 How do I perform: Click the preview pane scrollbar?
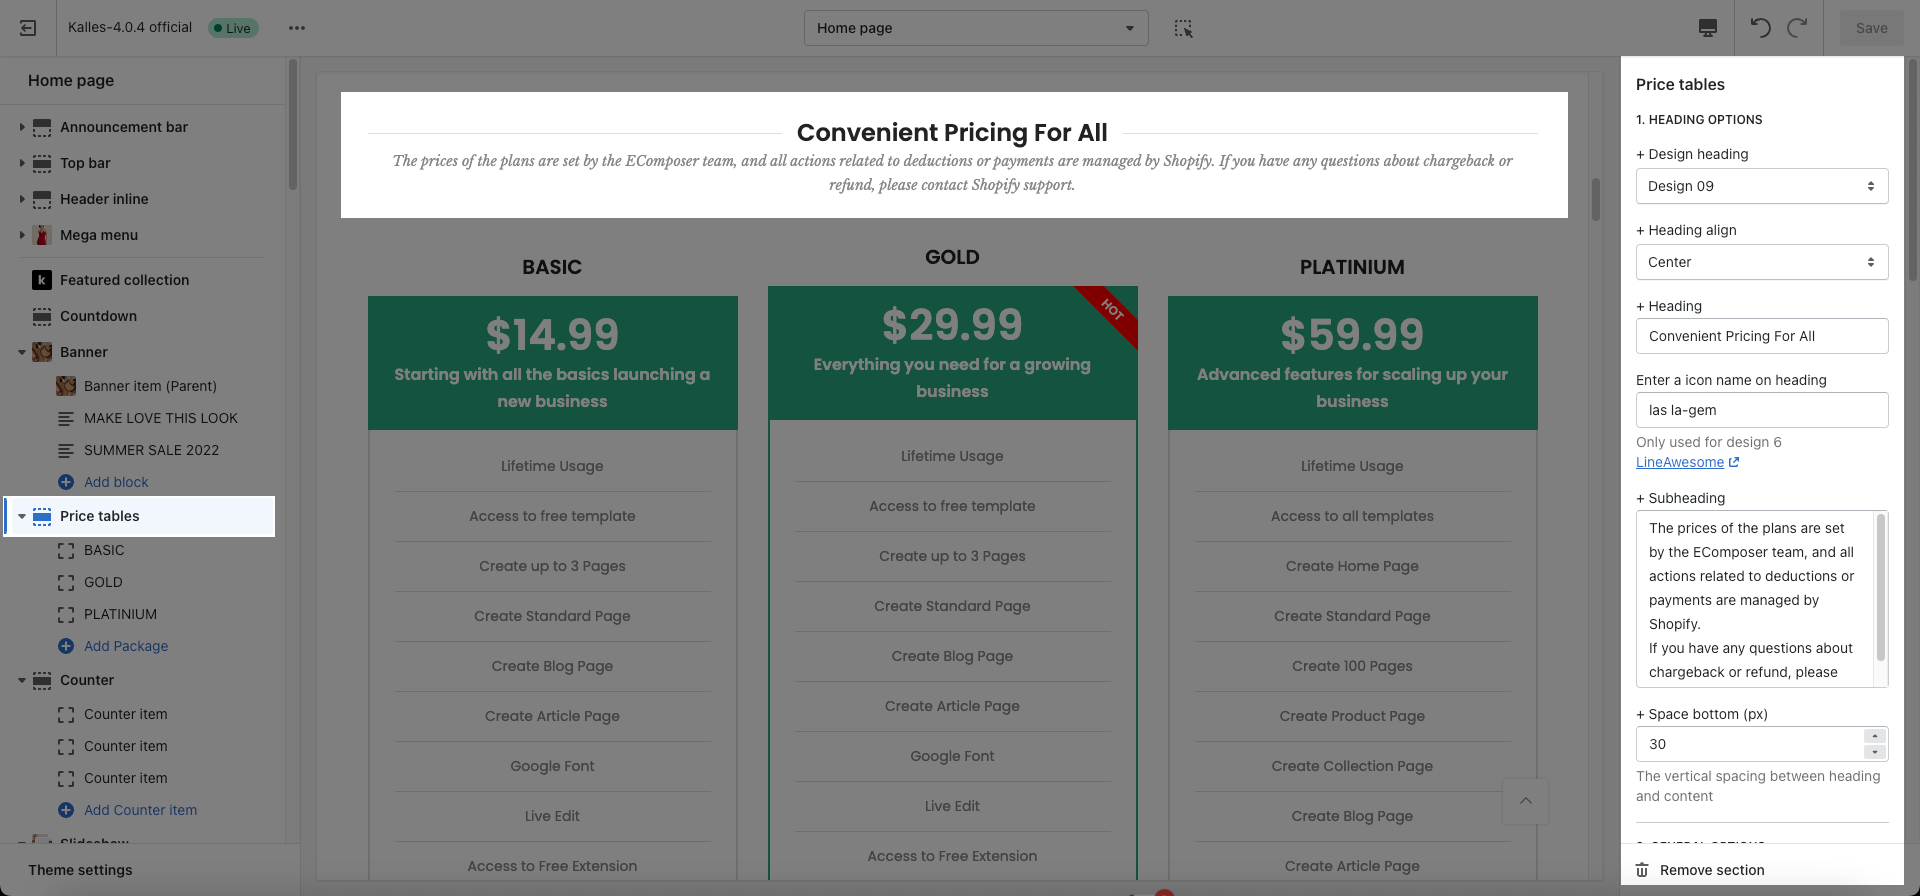point(1596,199)
